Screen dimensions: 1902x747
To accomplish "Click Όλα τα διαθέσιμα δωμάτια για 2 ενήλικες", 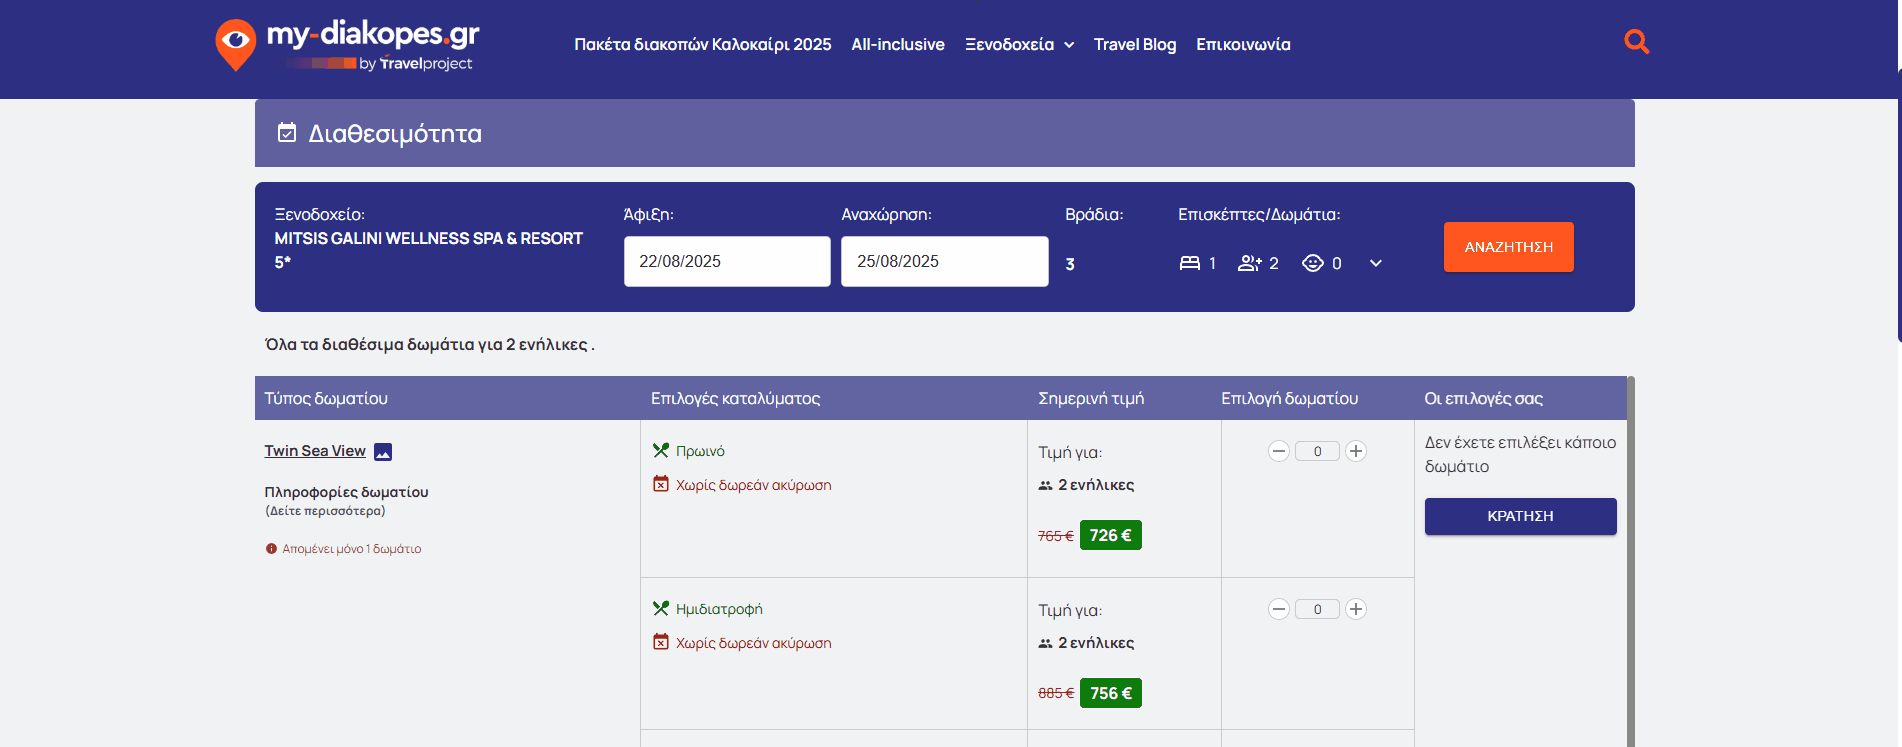I will [x=430, y=344].
